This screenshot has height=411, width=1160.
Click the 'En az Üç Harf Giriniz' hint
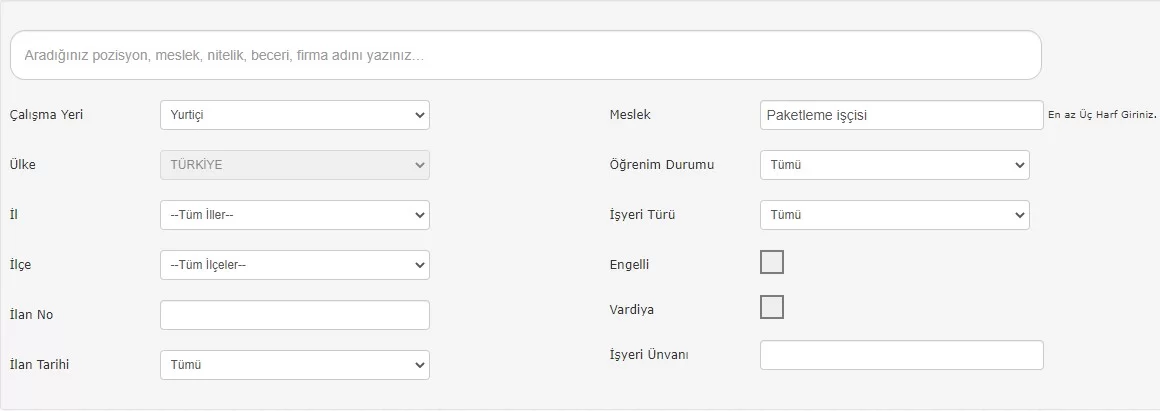[x=1102, y=116]
